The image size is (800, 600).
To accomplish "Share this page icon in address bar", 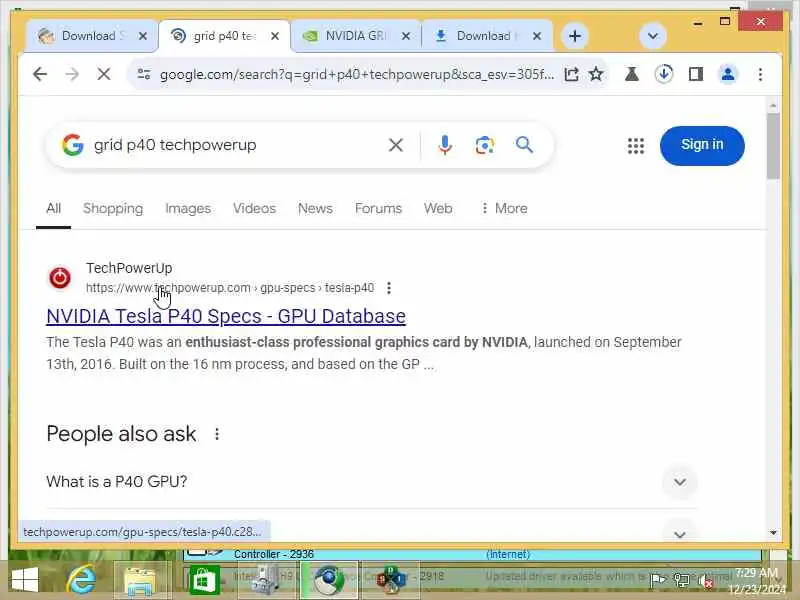I will tap(571, 74).
